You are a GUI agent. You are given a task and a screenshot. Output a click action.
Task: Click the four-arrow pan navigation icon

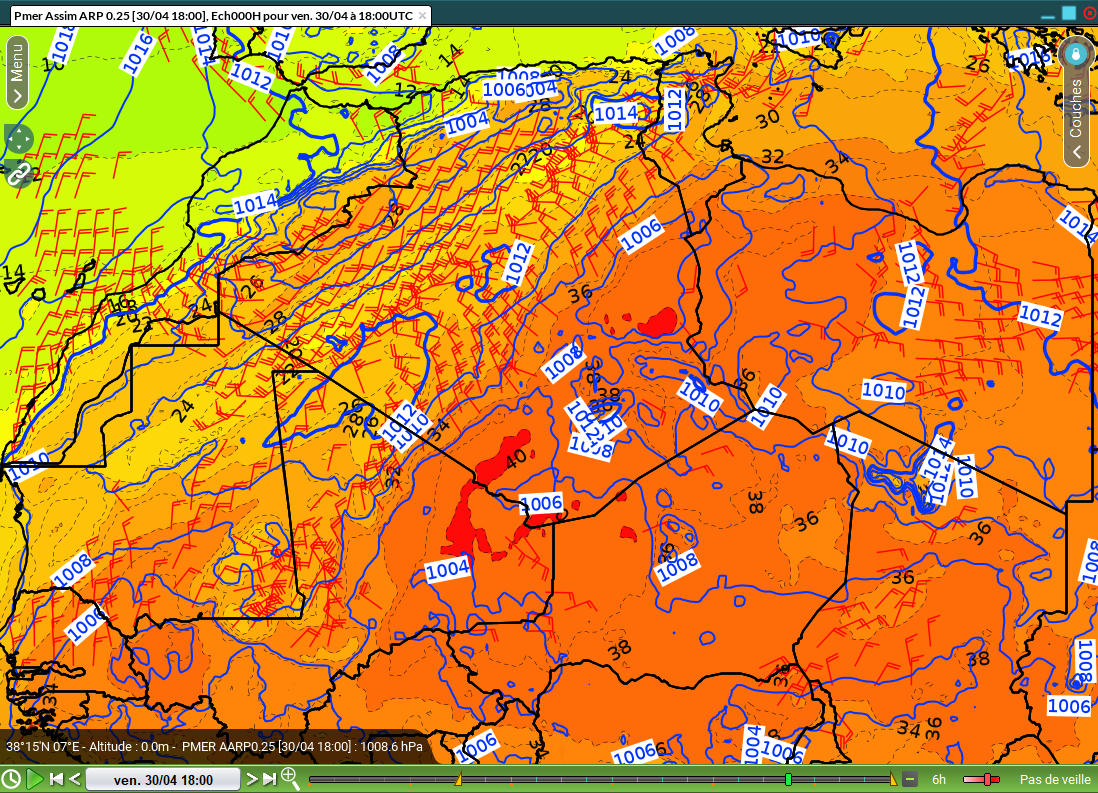[x=18, y=139]
